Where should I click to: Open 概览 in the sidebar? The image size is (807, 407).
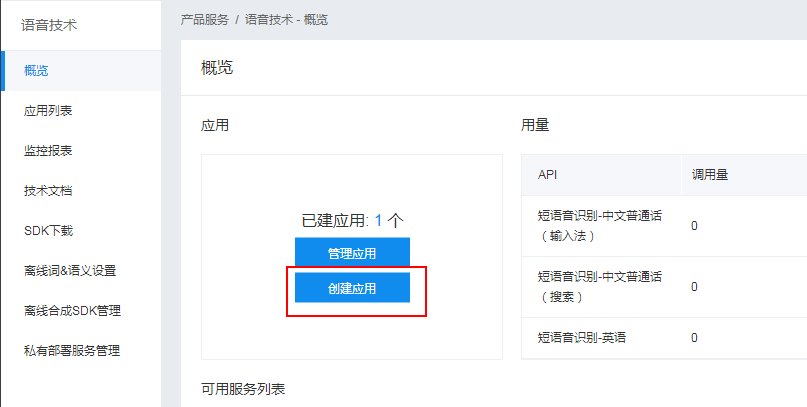81,70
